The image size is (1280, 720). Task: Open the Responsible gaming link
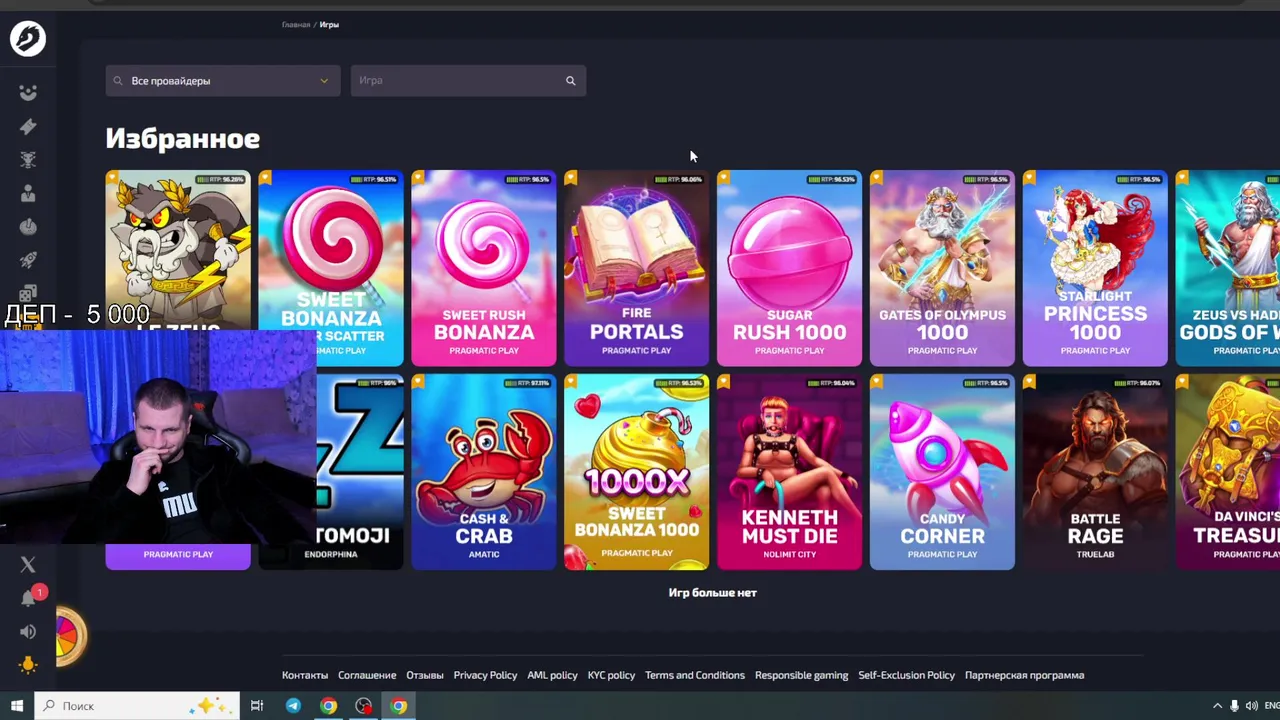pyautogui.click(x=802, y=675)
